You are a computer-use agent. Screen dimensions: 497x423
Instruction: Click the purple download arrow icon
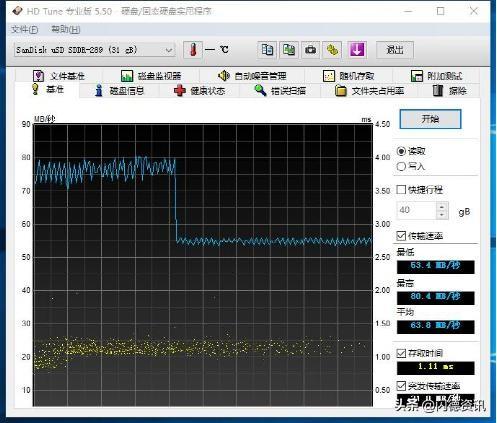[x=357, y=50]
